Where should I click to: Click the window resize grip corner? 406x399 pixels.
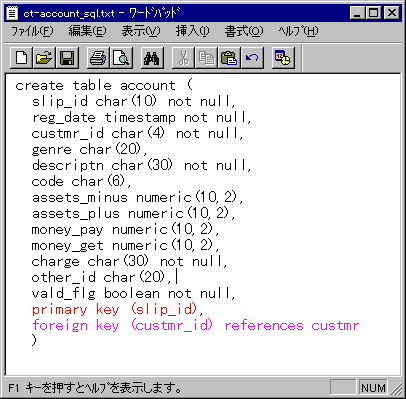[396, 388]
